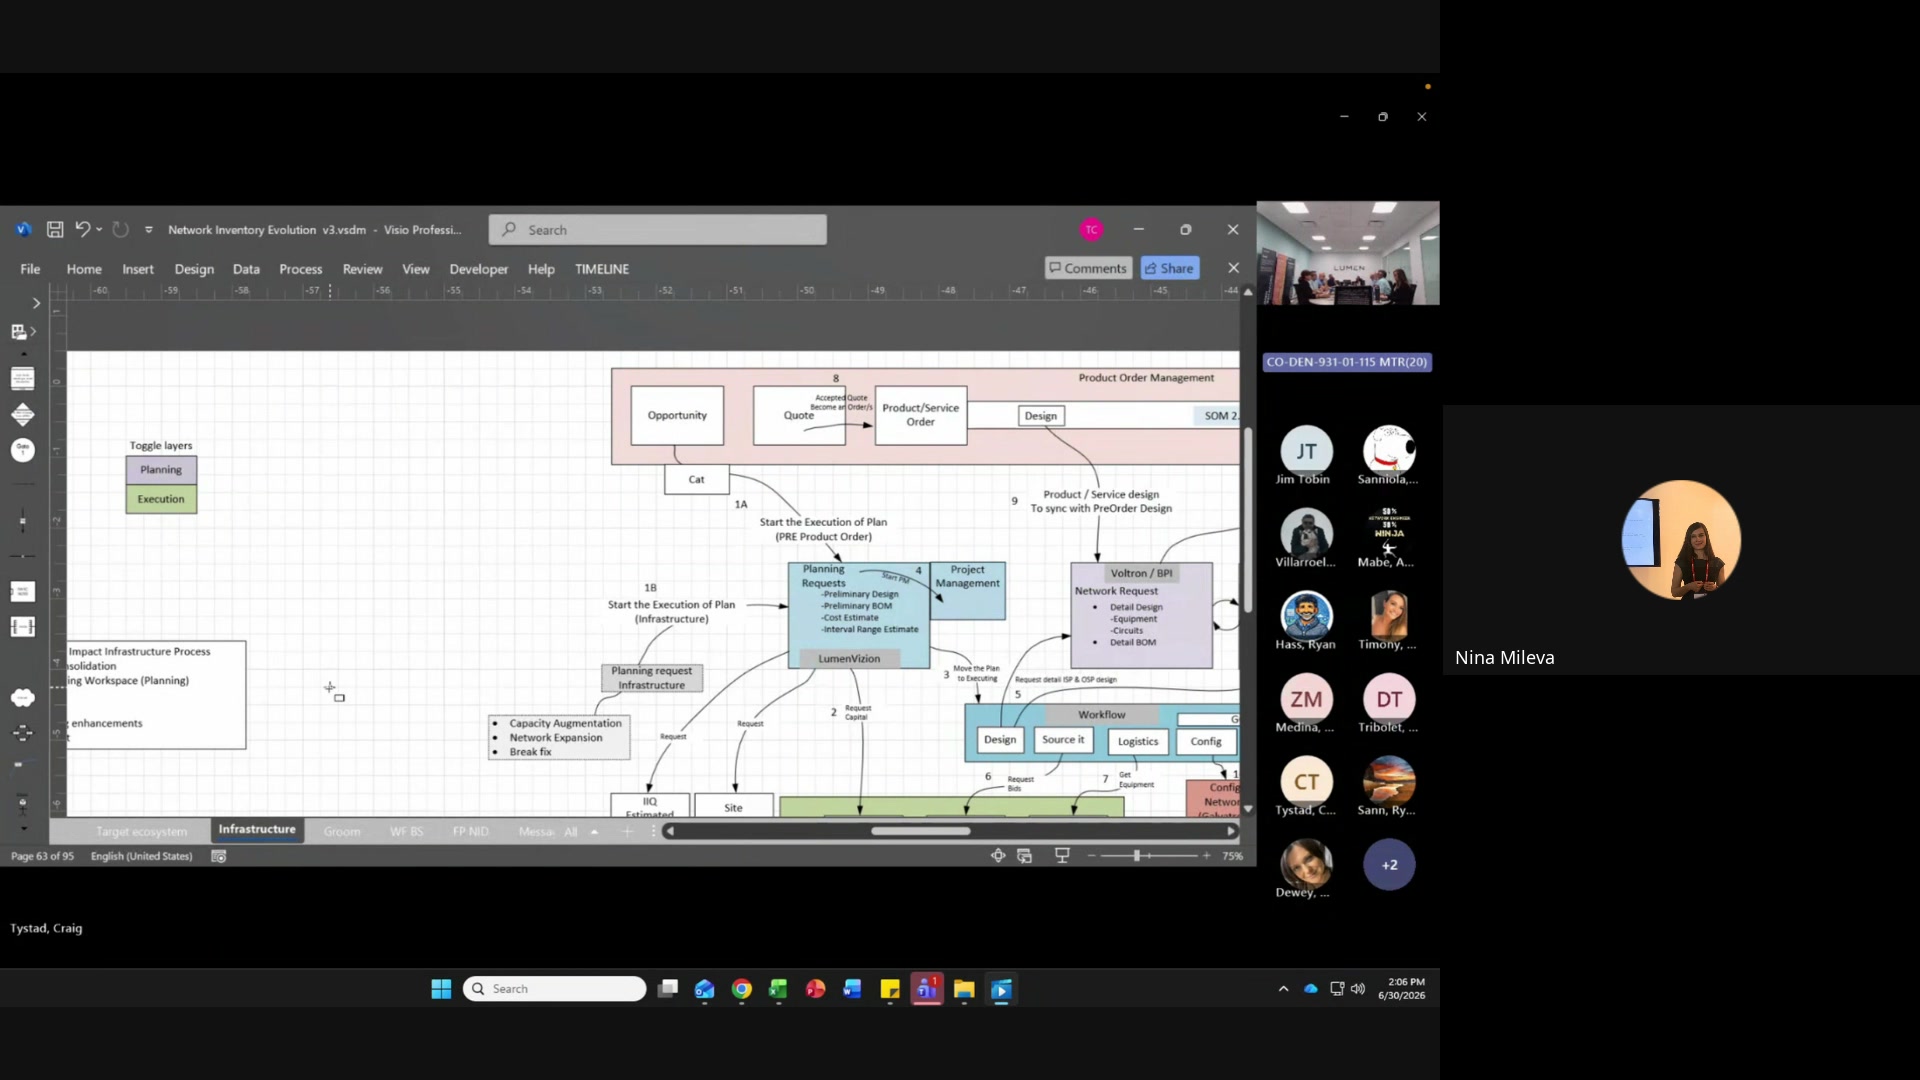Toggle the Planning layer box
Screen dimensions: 1920x1080
[x=161, y=470]
